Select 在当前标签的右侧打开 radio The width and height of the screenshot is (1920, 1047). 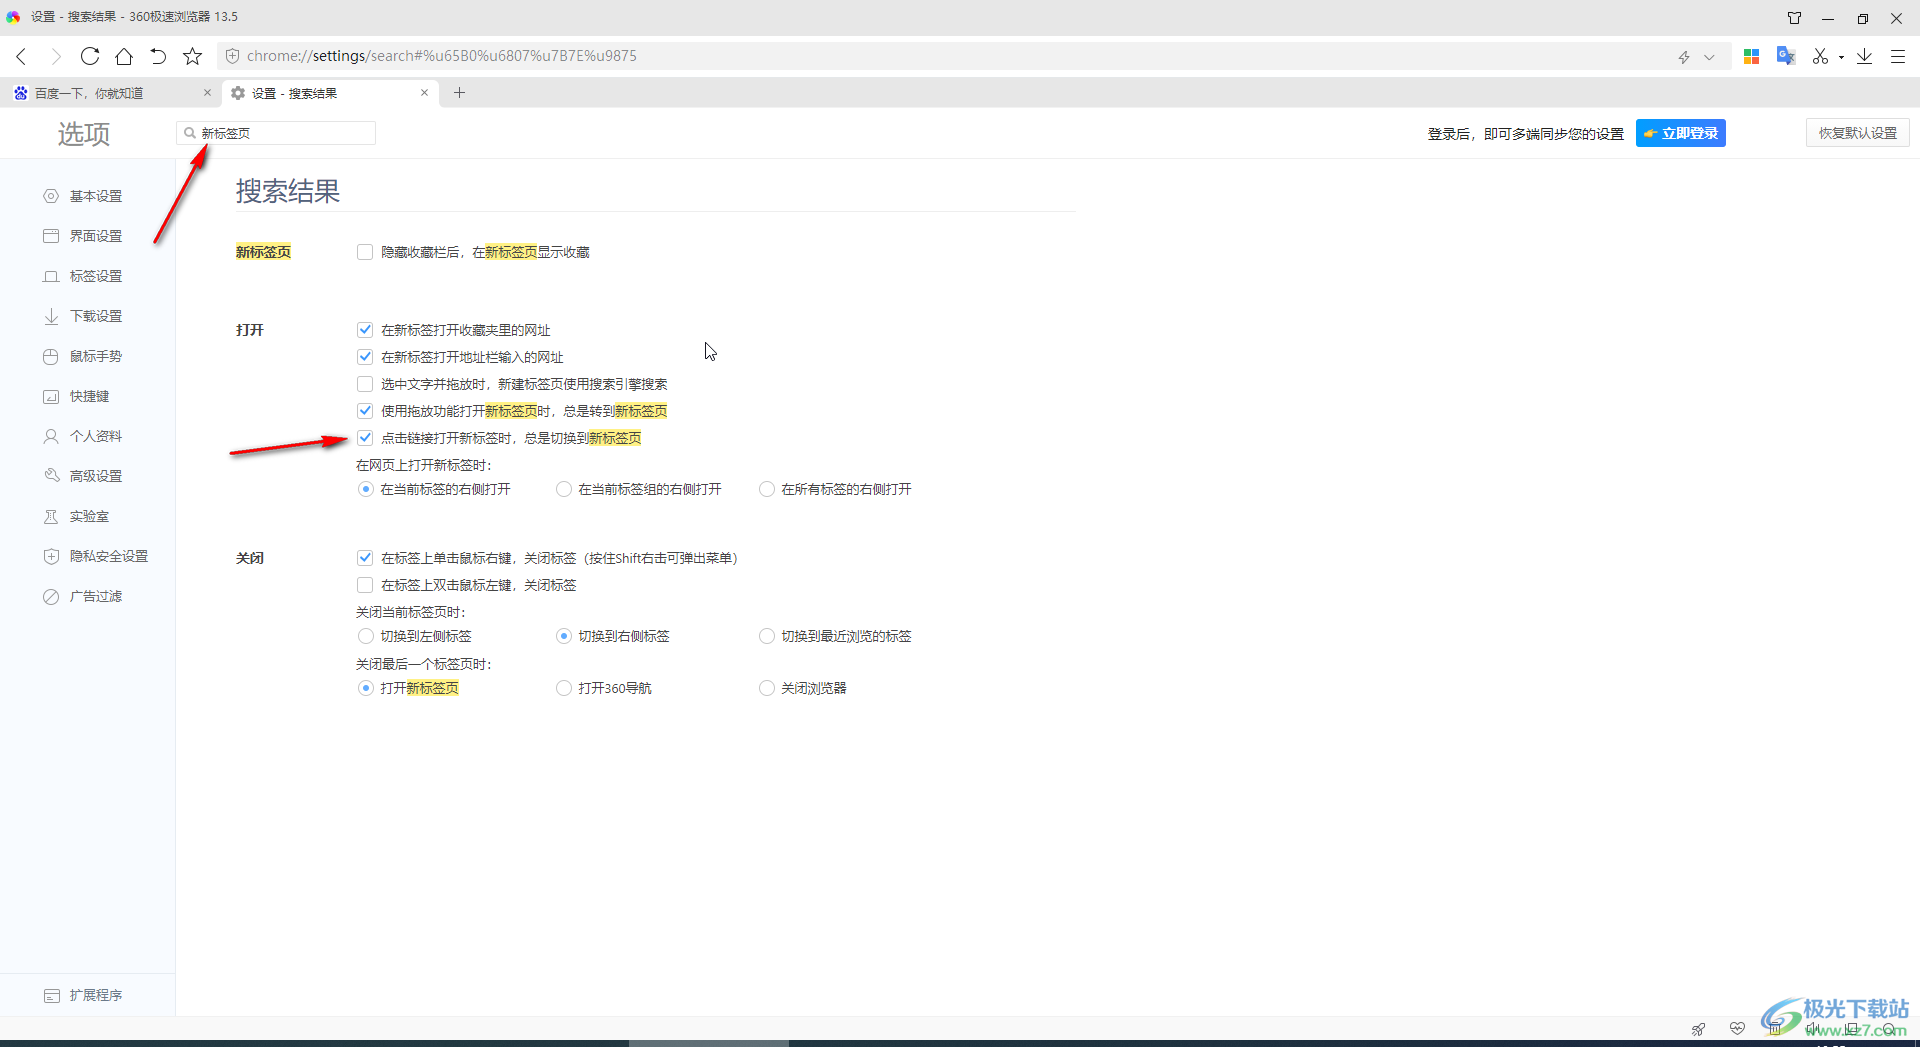pyautogui.click(x=365, y=489)
